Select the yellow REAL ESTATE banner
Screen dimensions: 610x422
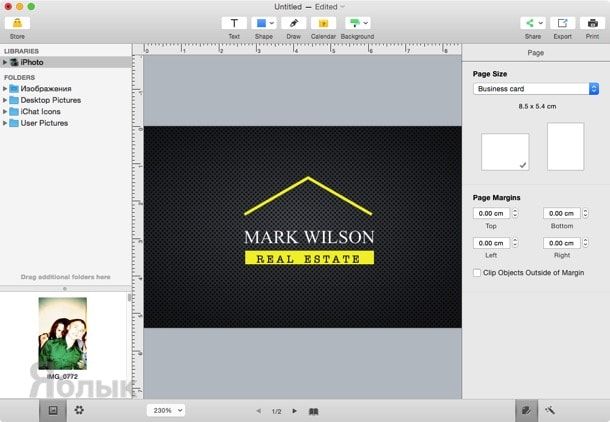(x=309, y=258)
